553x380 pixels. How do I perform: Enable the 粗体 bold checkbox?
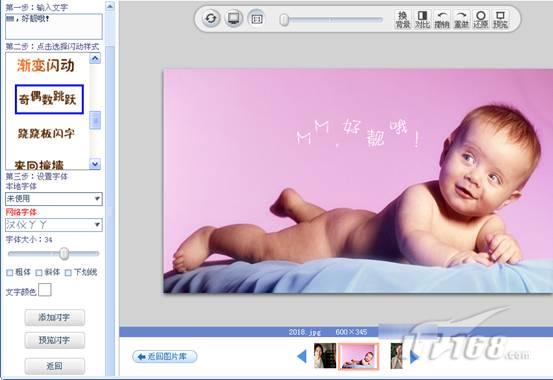coord(10,272)
